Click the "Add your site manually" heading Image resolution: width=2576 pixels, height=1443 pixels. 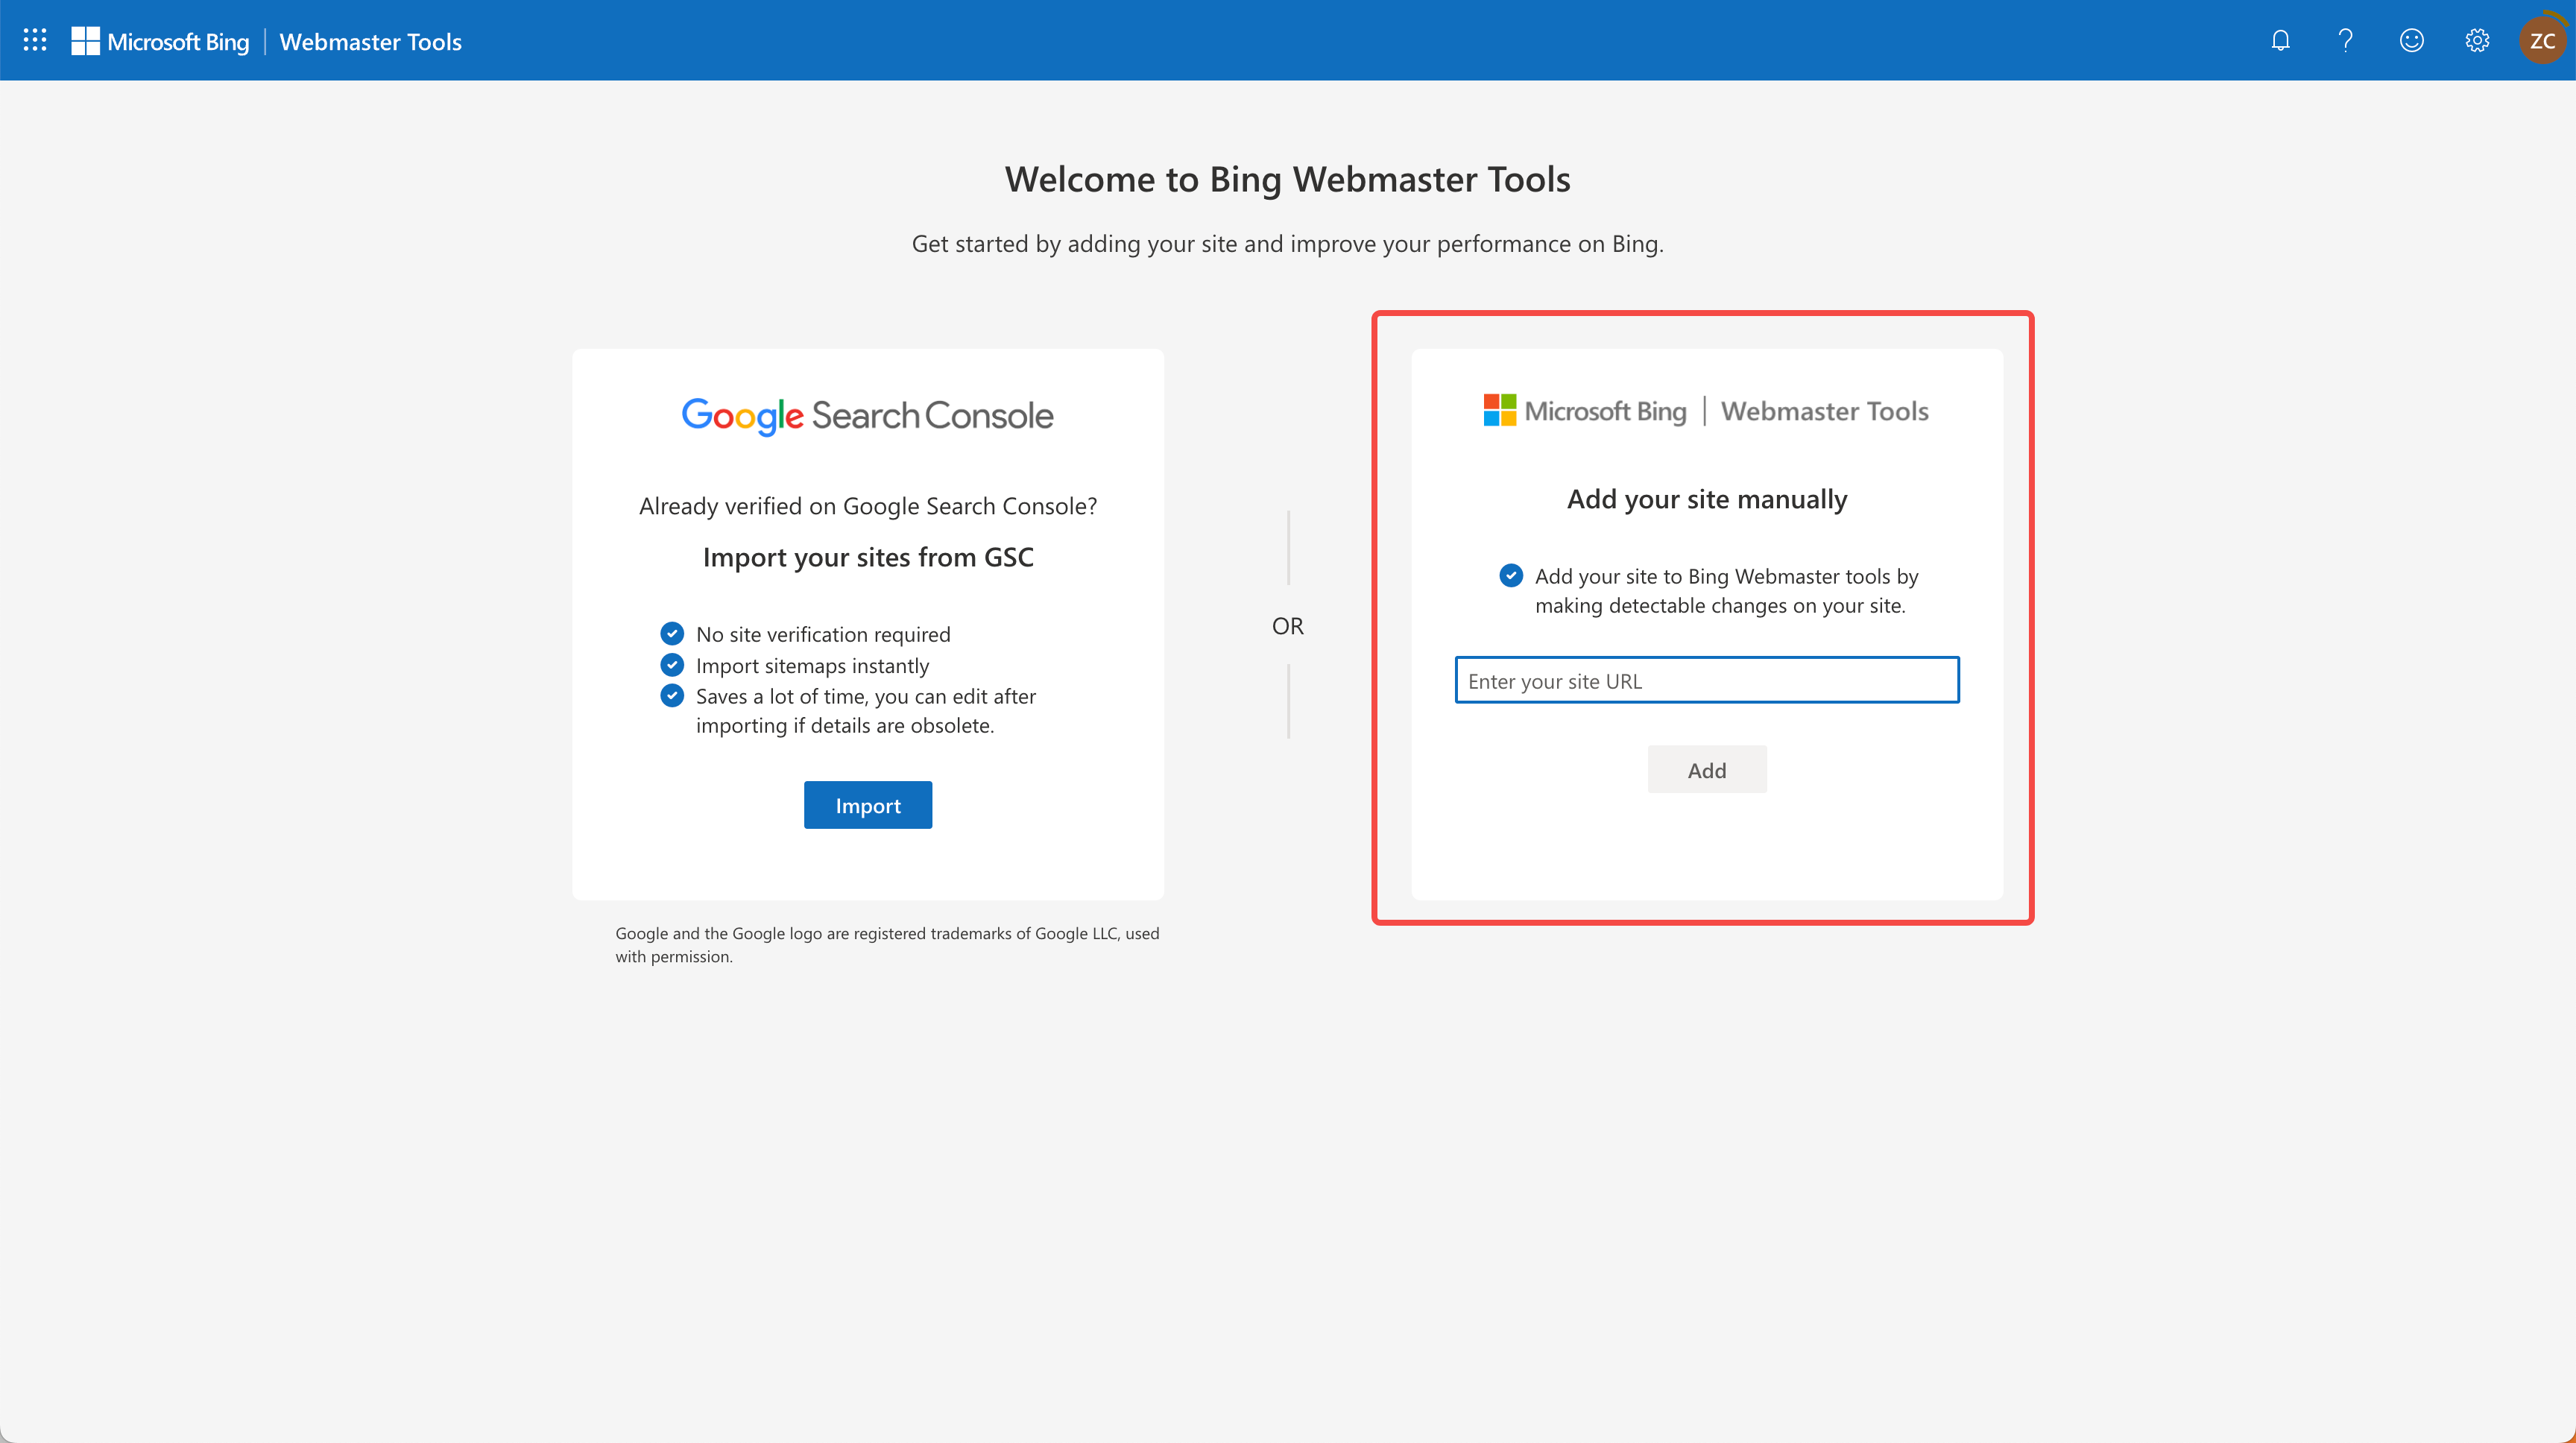click(1706, 499)
